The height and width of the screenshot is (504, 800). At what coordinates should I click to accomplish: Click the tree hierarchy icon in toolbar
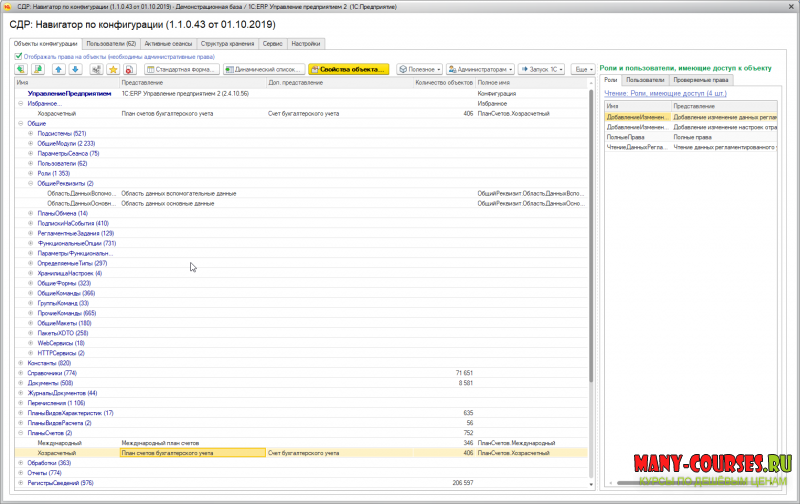(94, 70)
